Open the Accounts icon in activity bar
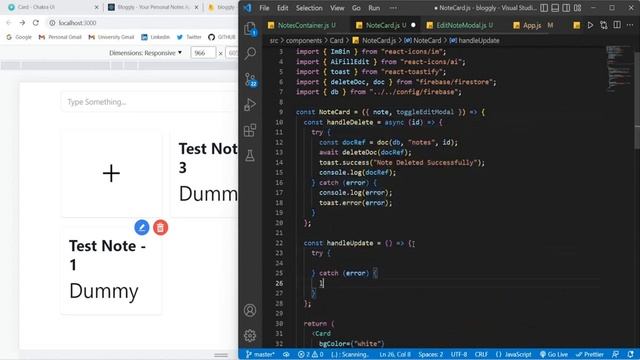This screenshot has height=360, width=640. click(x=250, y=310)
